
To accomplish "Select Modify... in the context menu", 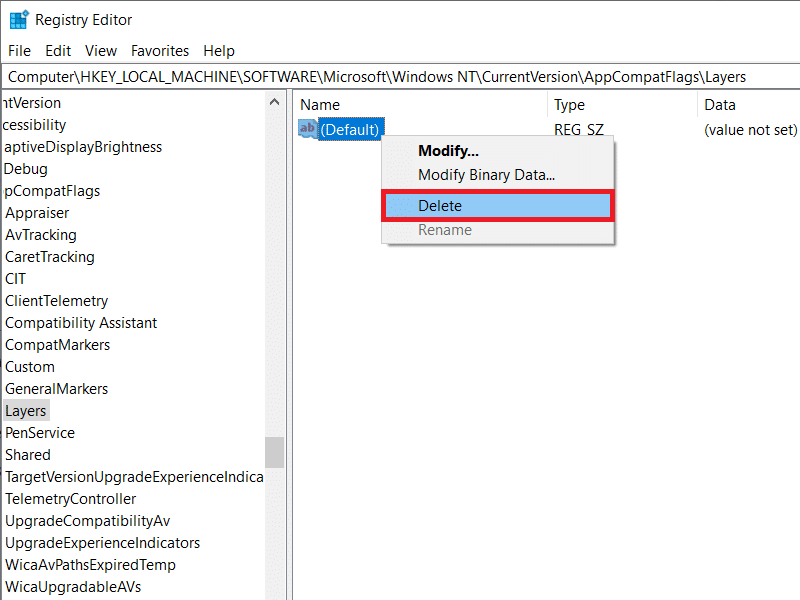I will (448, 151).
